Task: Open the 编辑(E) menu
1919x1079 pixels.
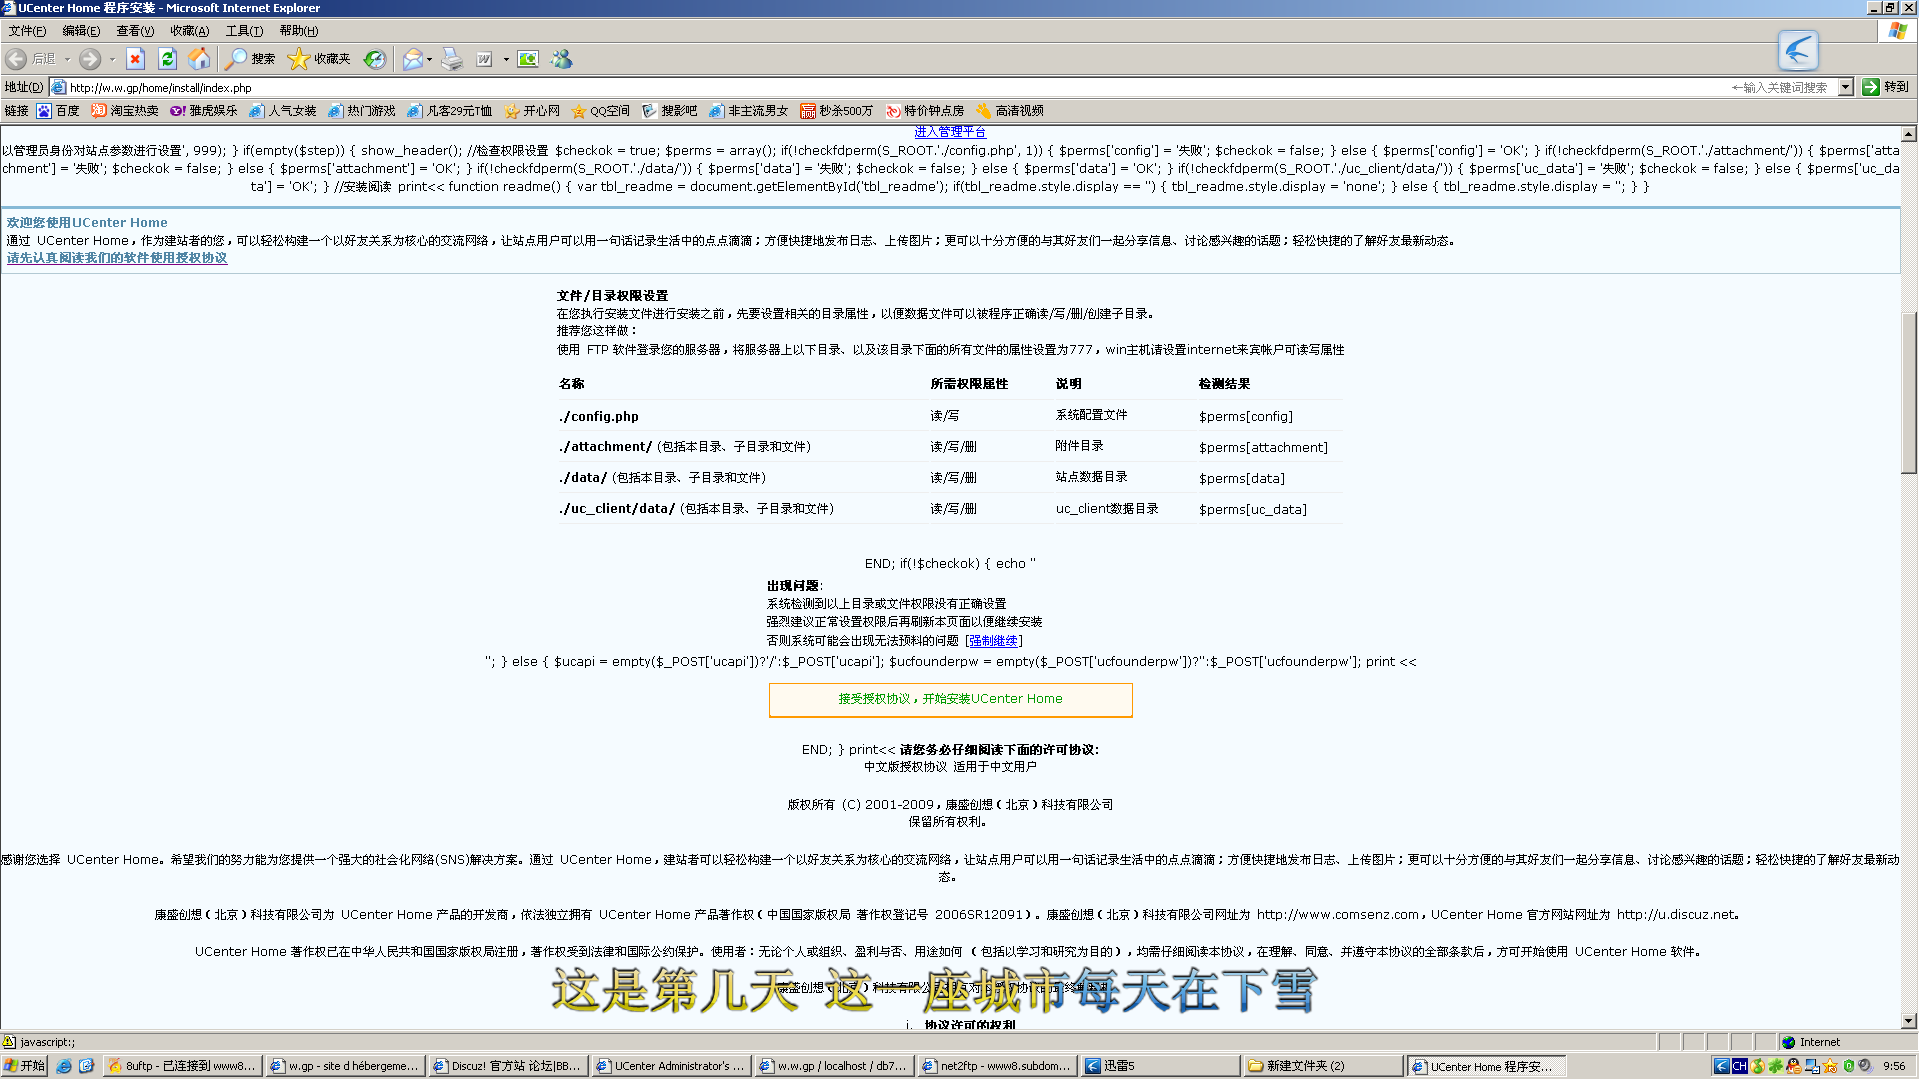Action: pyautogui.click(x=81, y=31)
